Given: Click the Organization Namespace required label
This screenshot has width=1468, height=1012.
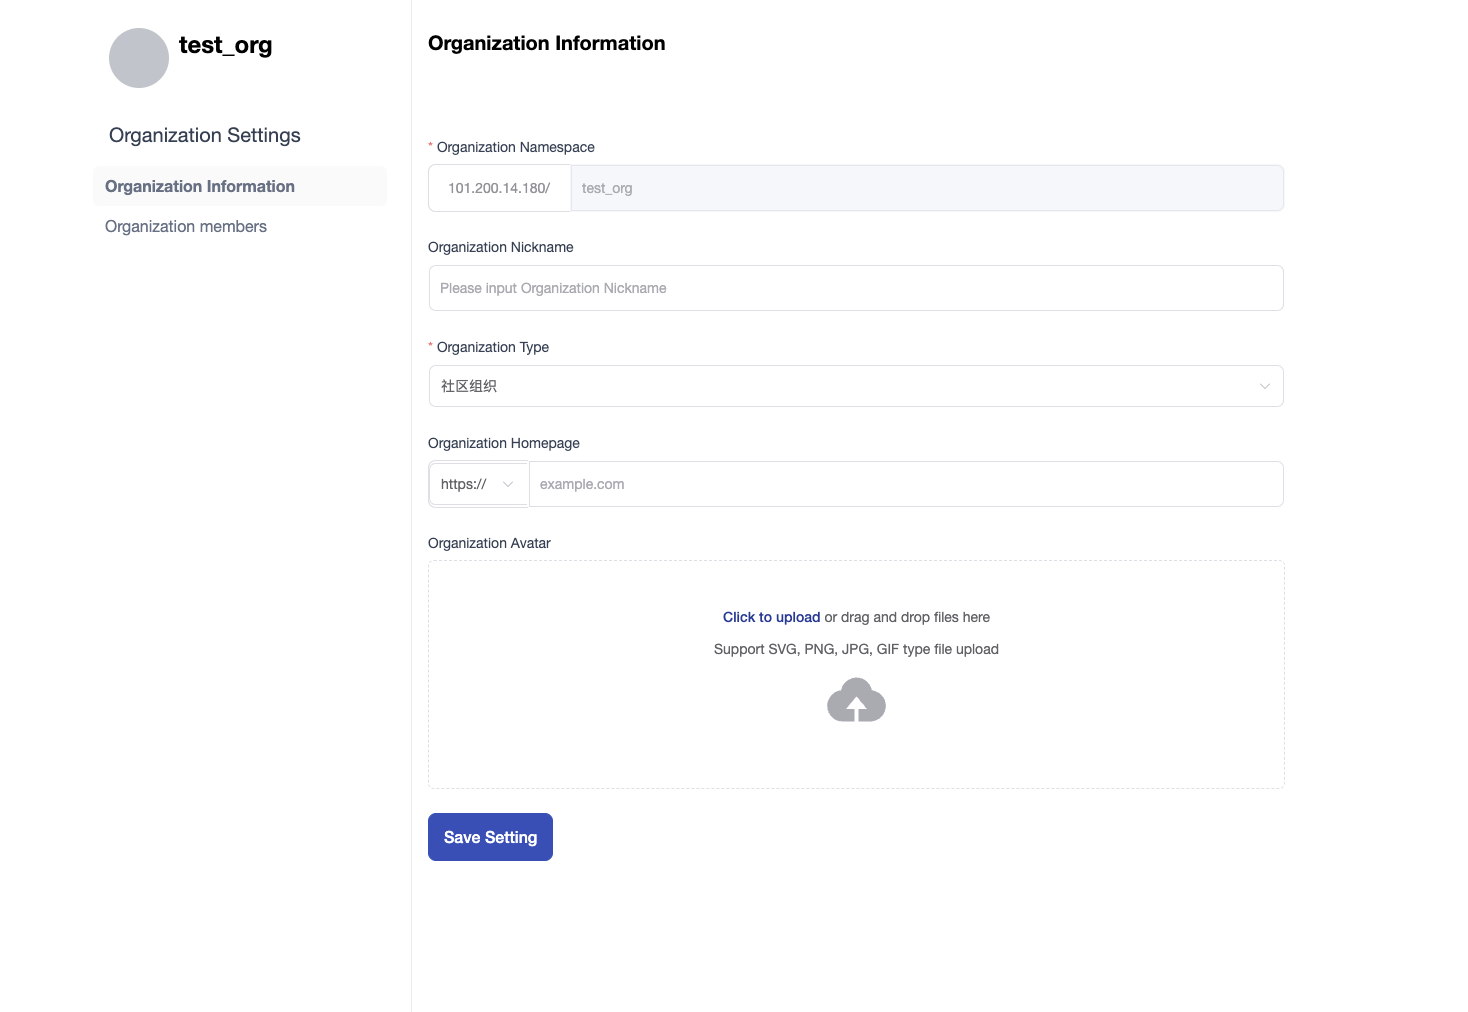Looking at the screenshot, I should tap(515, 147).
